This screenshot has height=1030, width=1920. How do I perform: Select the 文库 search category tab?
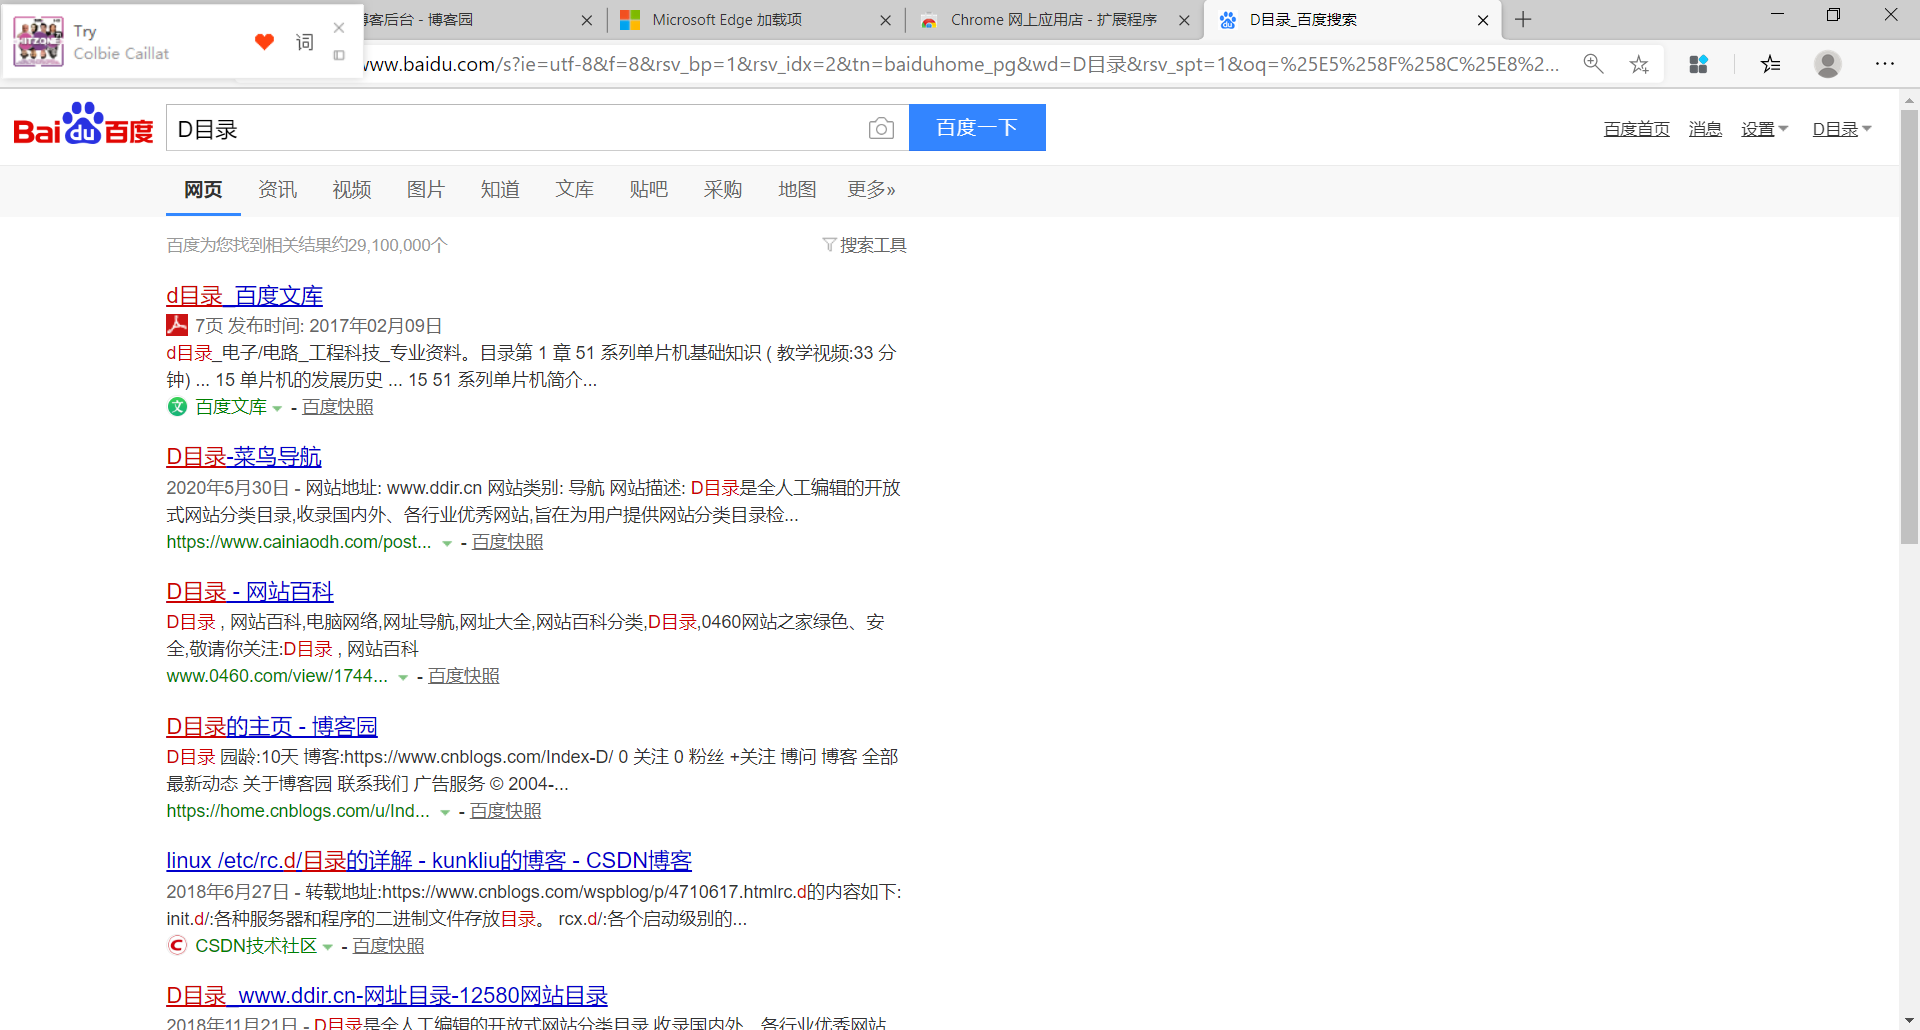click(x=575, y=189)
